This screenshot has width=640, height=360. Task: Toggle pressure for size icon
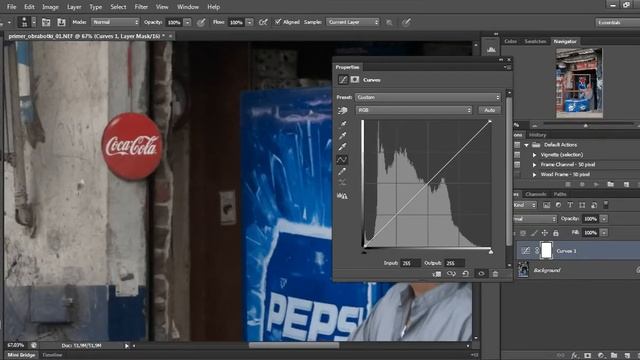coord(406,22)
